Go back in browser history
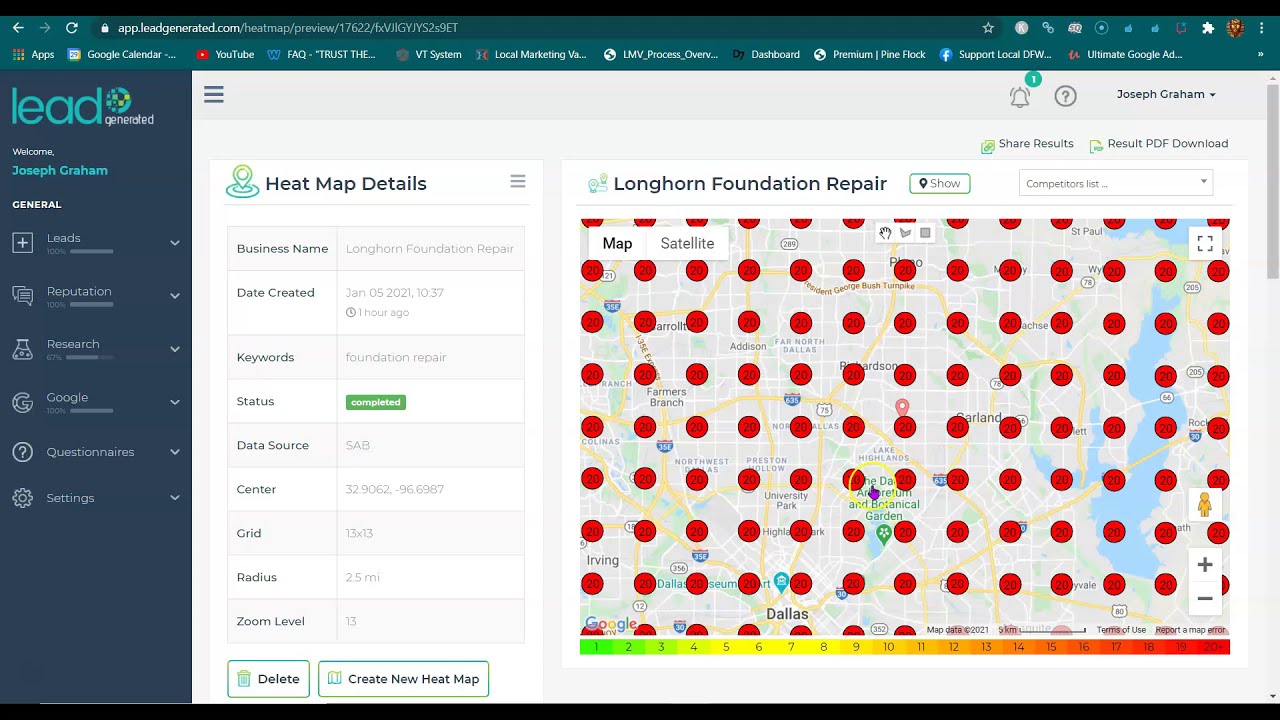 (x=18, y=28)
